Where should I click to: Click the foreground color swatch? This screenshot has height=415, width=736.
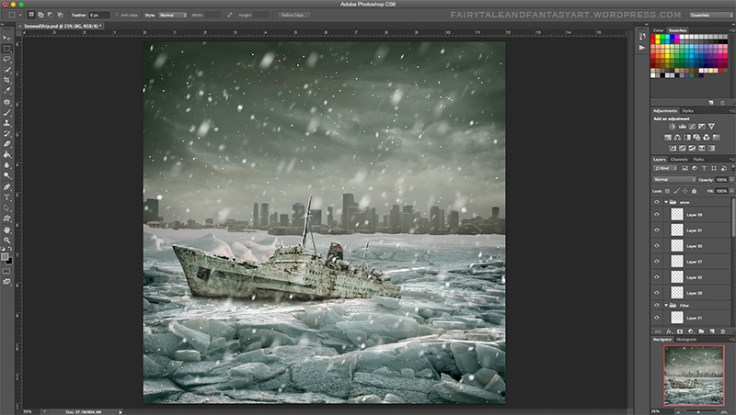tap(5, 257)
